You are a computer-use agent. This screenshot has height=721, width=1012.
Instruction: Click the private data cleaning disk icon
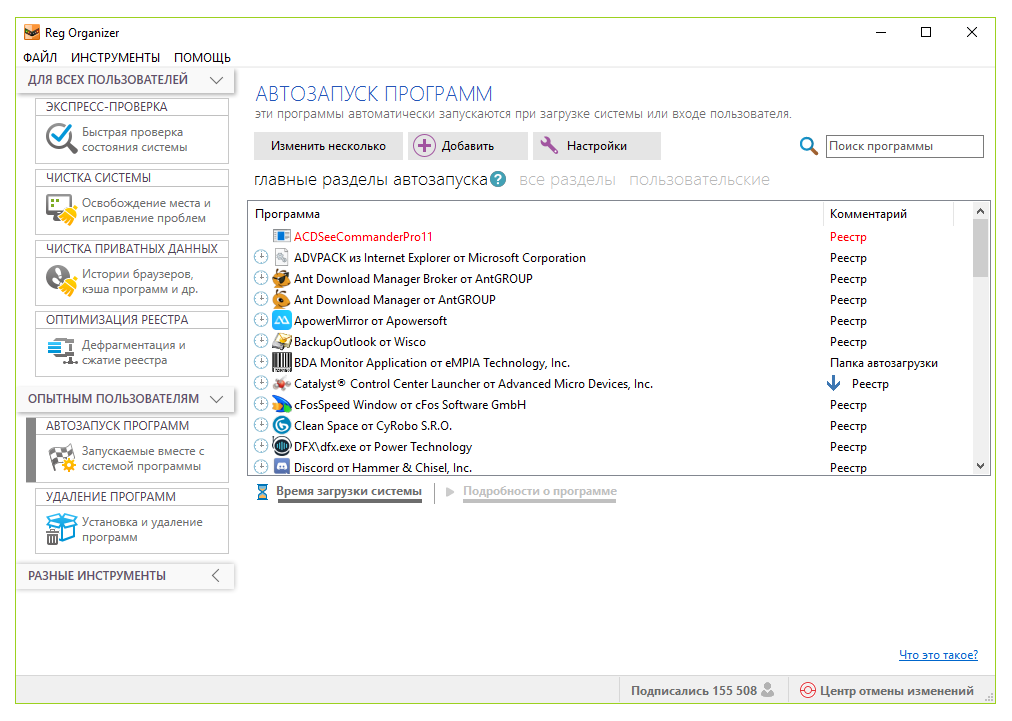[x=61, y=281]
